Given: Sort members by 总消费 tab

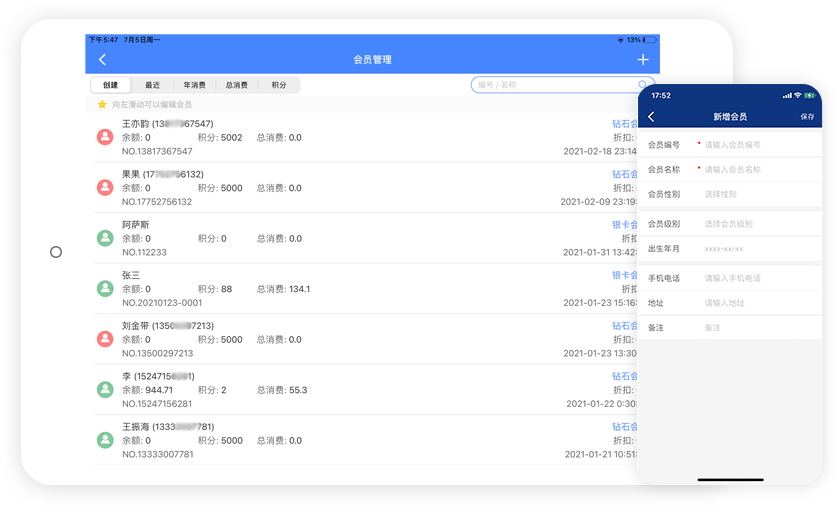Looking at the screenshot, I should tap(237, 86).
